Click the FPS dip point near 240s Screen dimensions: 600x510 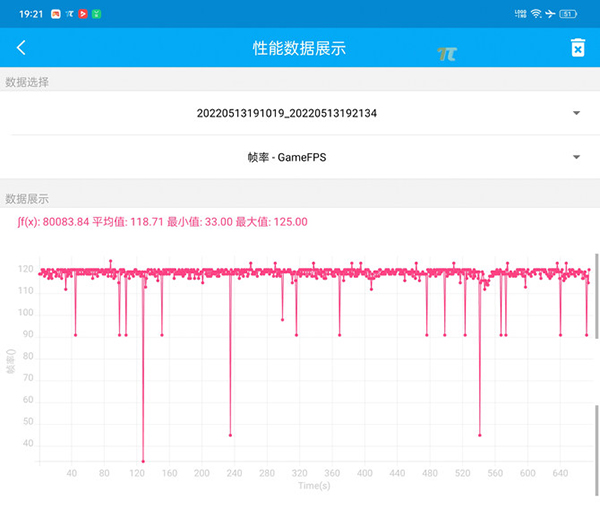point(230,435)
